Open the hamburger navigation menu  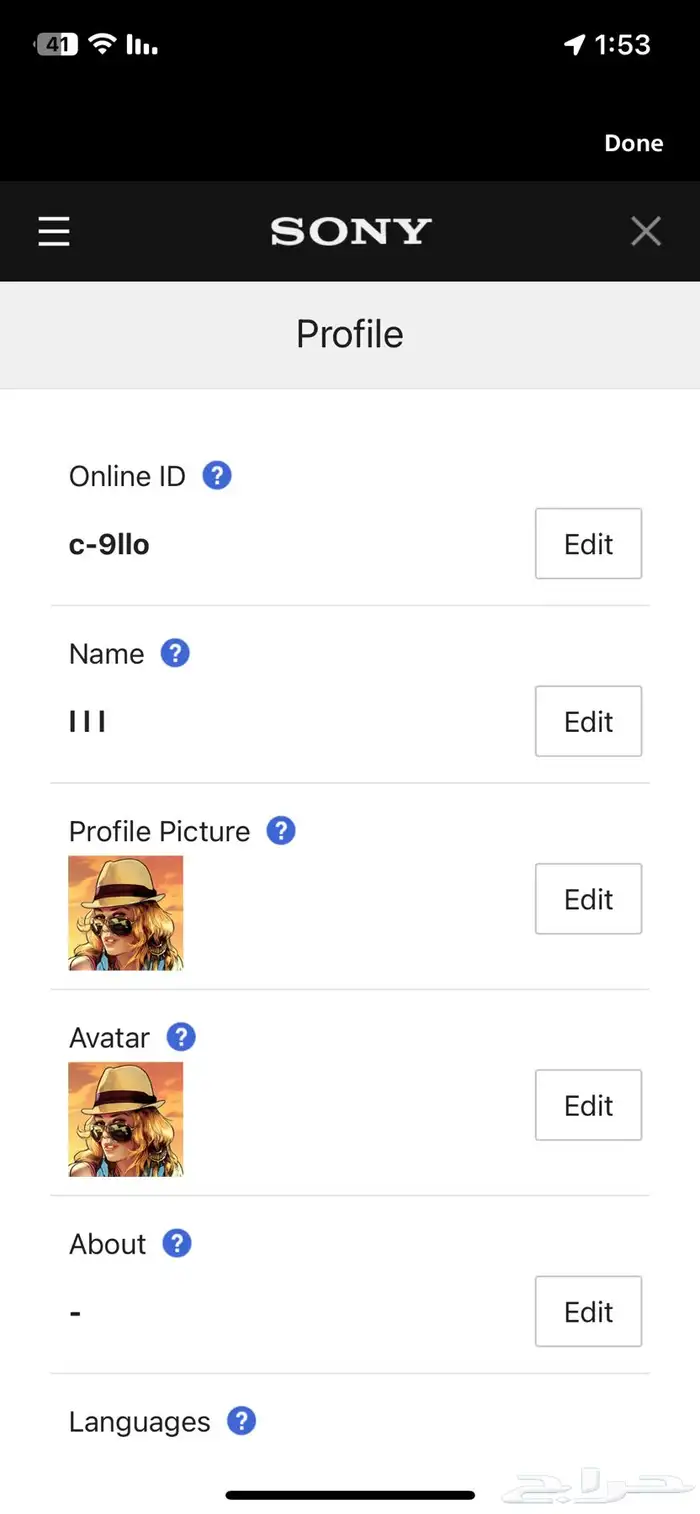click(53, 231)
